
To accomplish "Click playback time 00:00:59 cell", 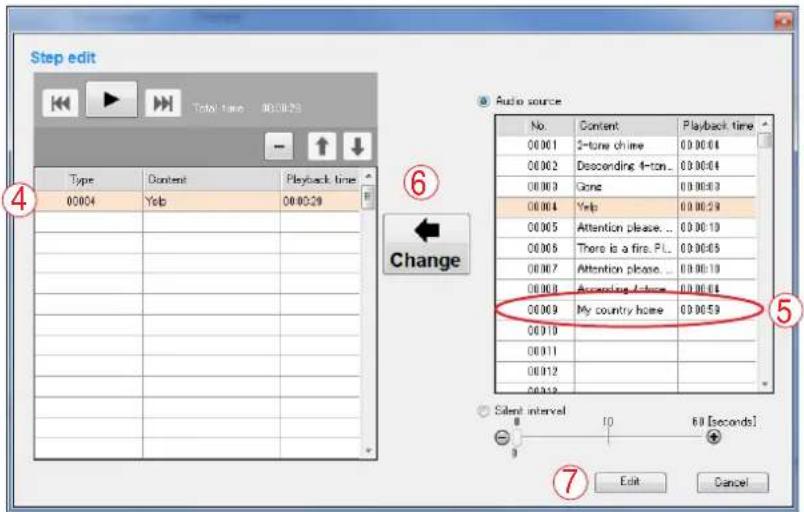I will tap(717, 310).
